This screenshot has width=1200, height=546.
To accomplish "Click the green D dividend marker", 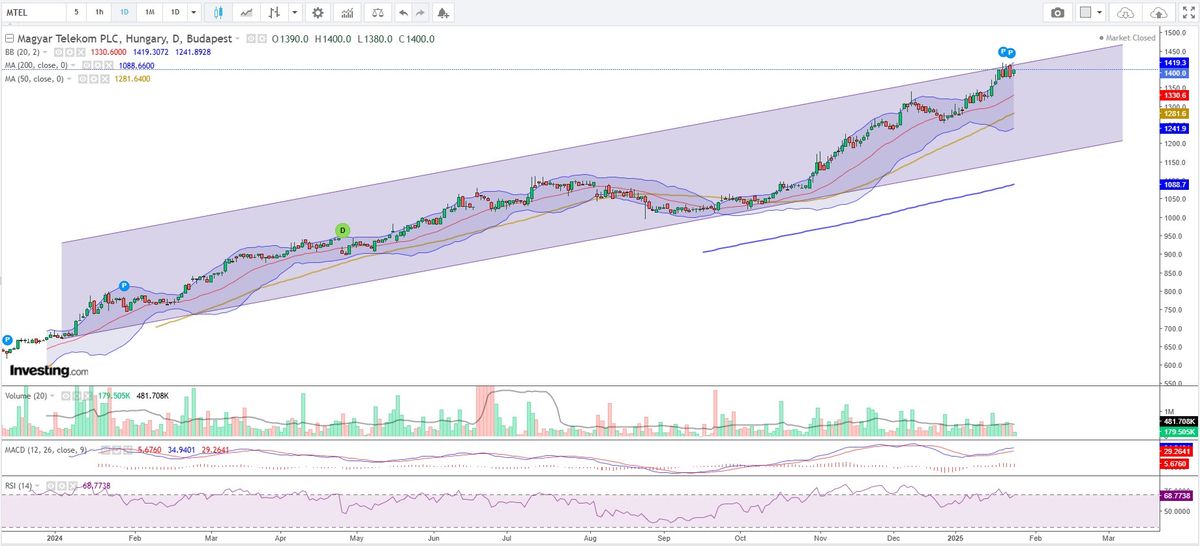I will pos(343,230).
